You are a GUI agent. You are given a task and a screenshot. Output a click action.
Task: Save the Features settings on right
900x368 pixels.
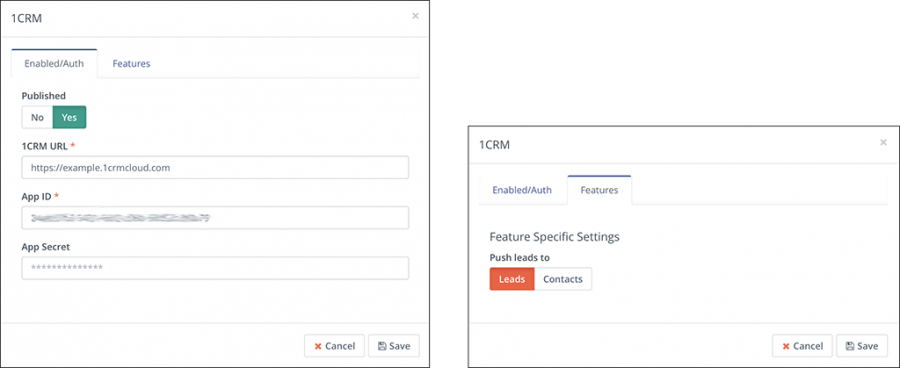pos(862,346)
